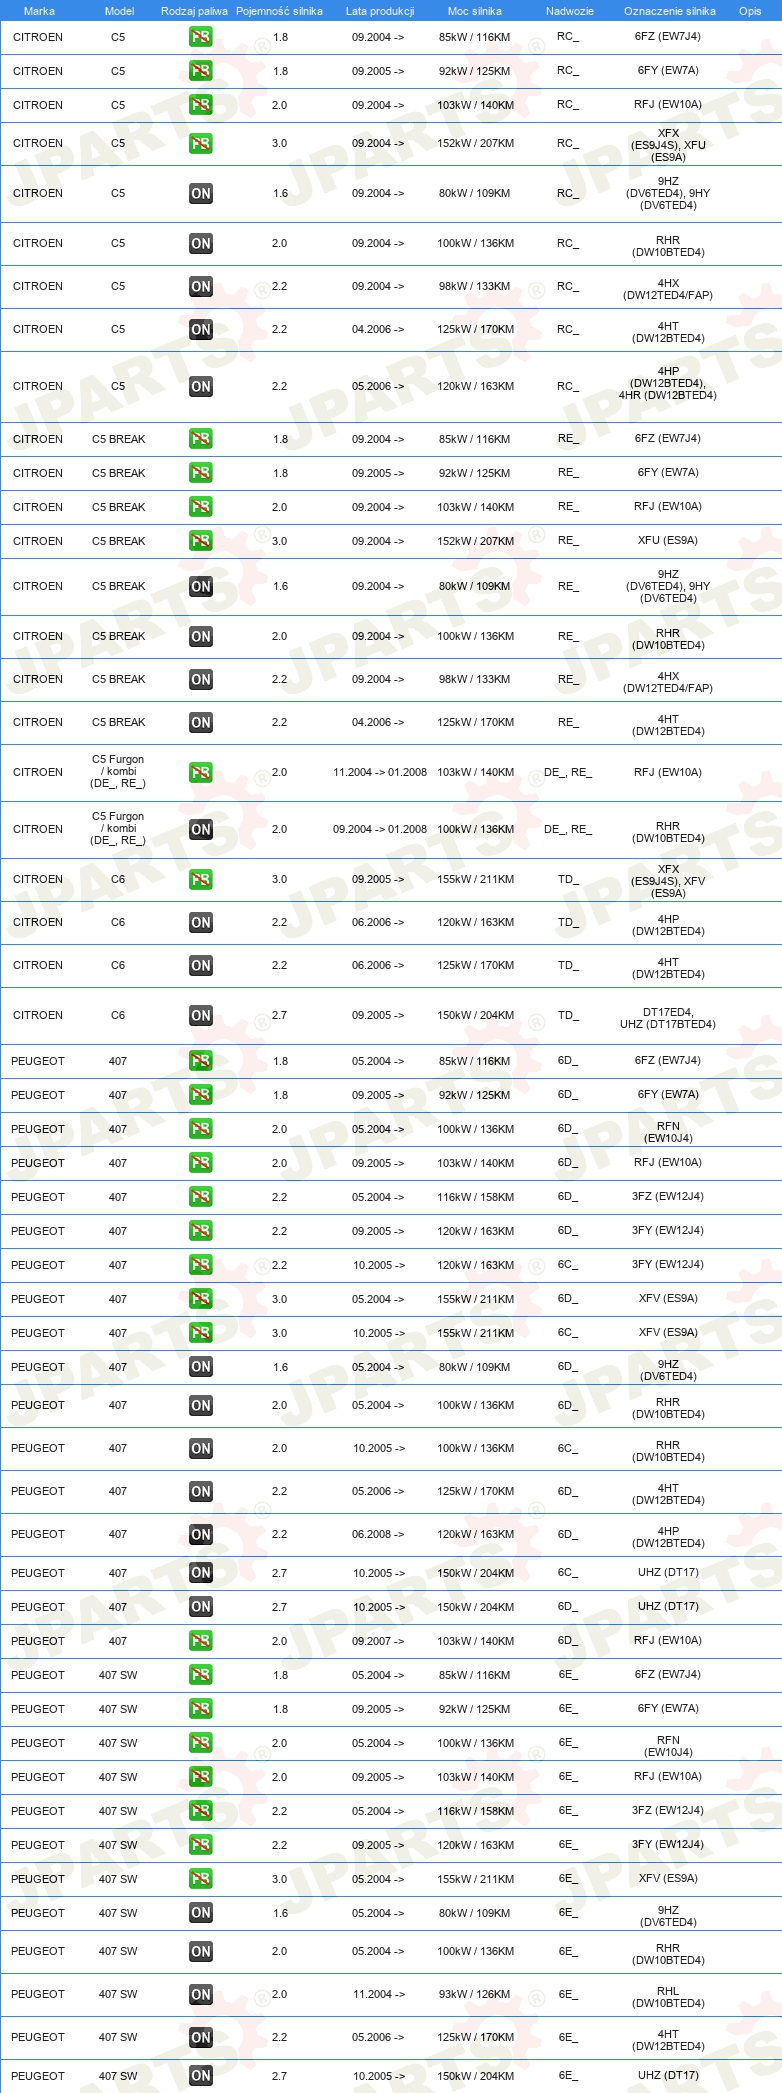Click diesel ON icon in C5 BREAK 4HT 125kW row

201,722
